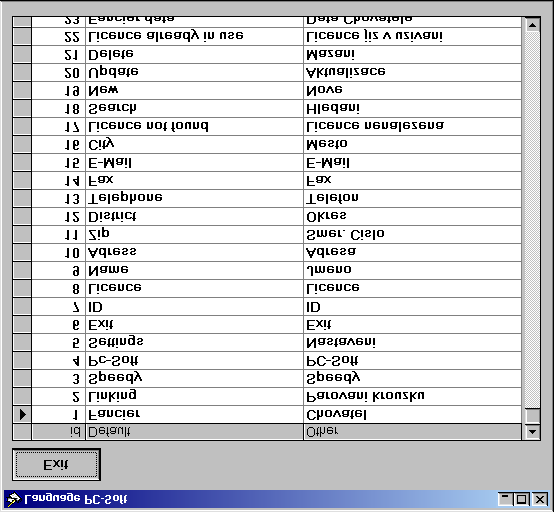This screenshot has height=512, width=554.
Task: Select row 8 'Licence' in the Default column
Action: (x=194, y=288)
